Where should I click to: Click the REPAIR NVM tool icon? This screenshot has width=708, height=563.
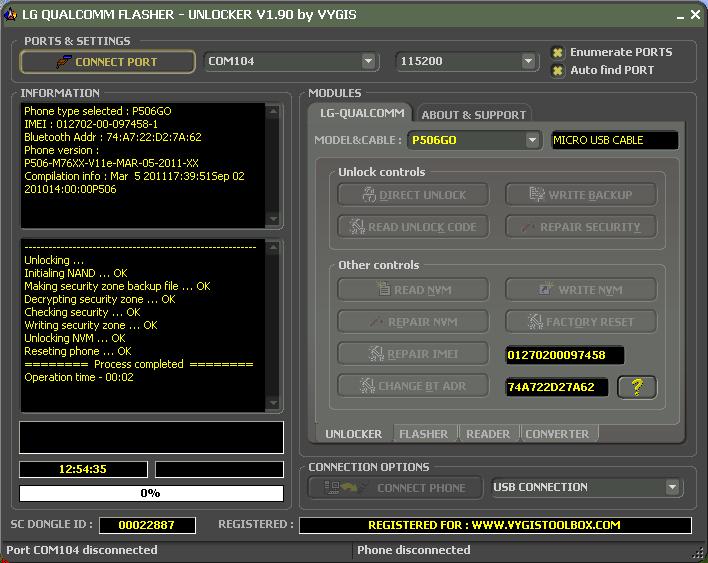[x=377, y=322]
